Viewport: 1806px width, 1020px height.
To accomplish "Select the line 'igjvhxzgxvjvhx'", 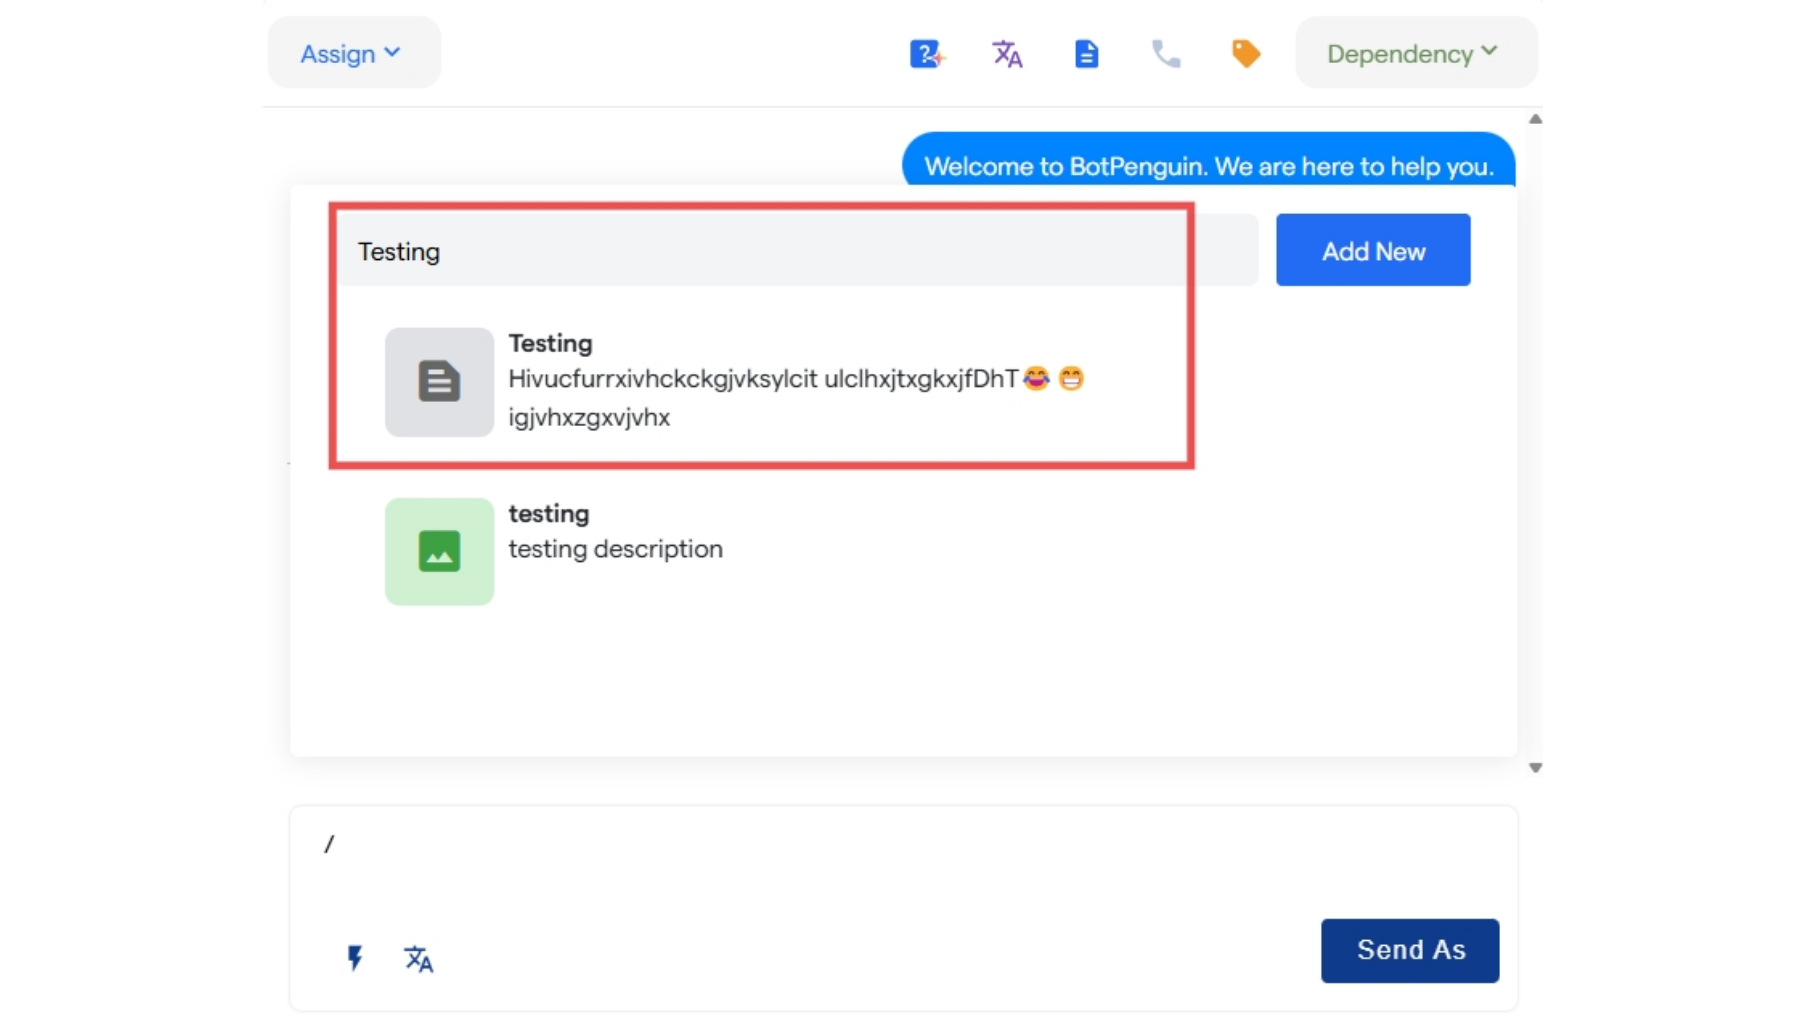I will [589, 417].
